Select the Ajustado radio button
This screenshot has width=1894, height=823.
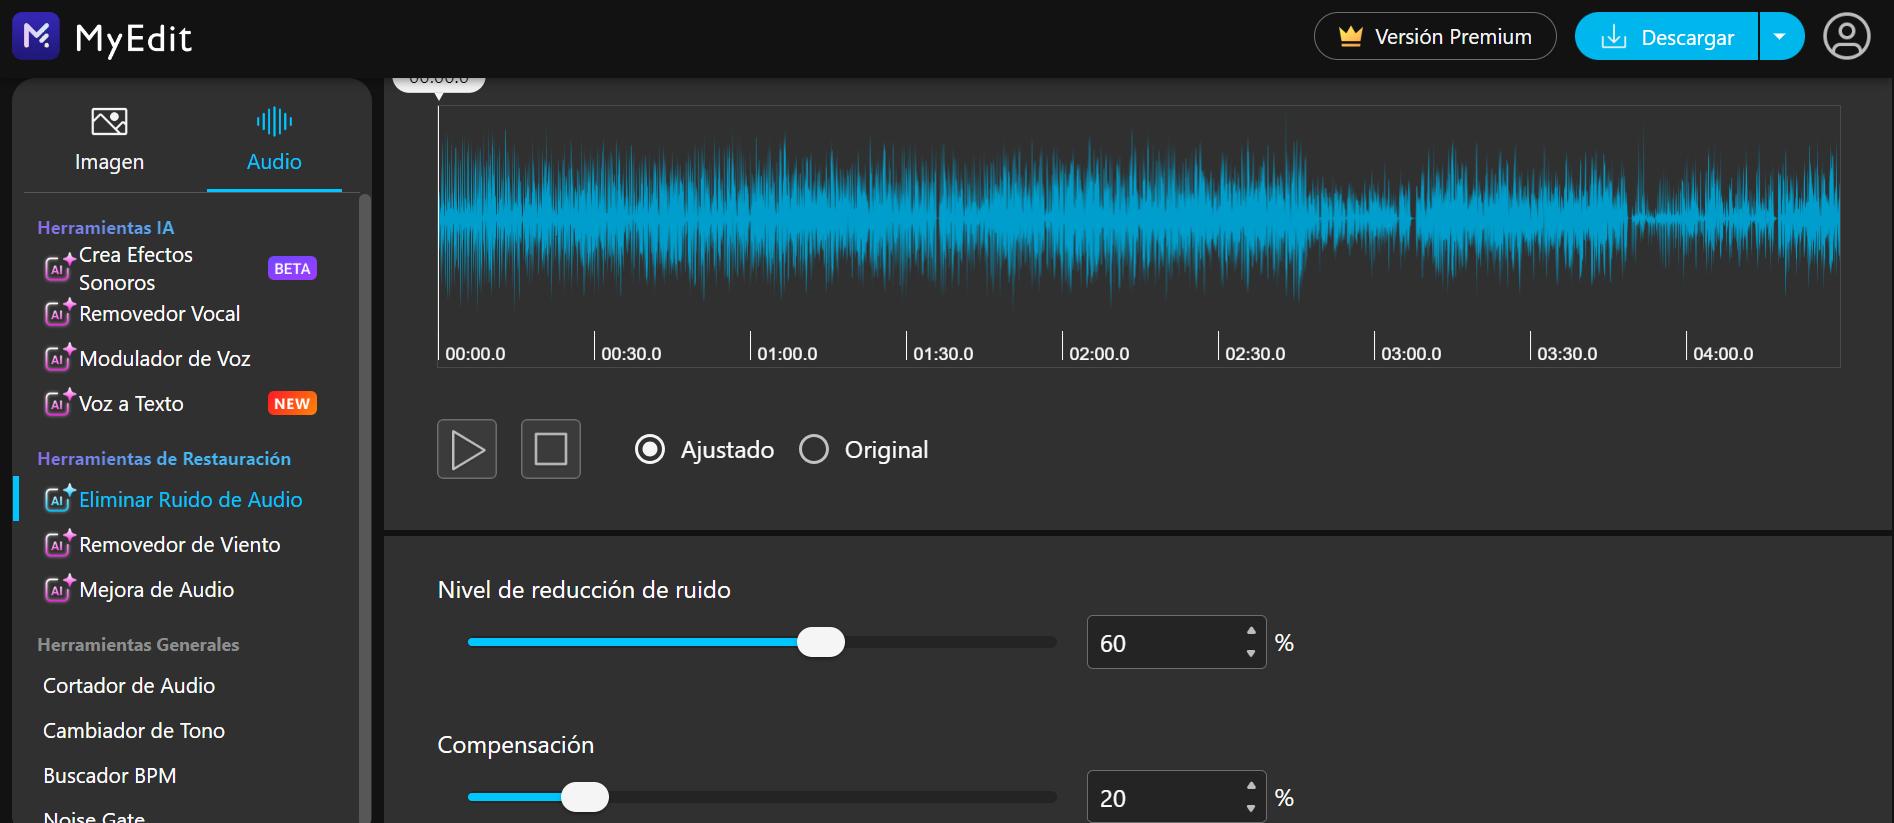pyautogui.click(x=650, y=450)
